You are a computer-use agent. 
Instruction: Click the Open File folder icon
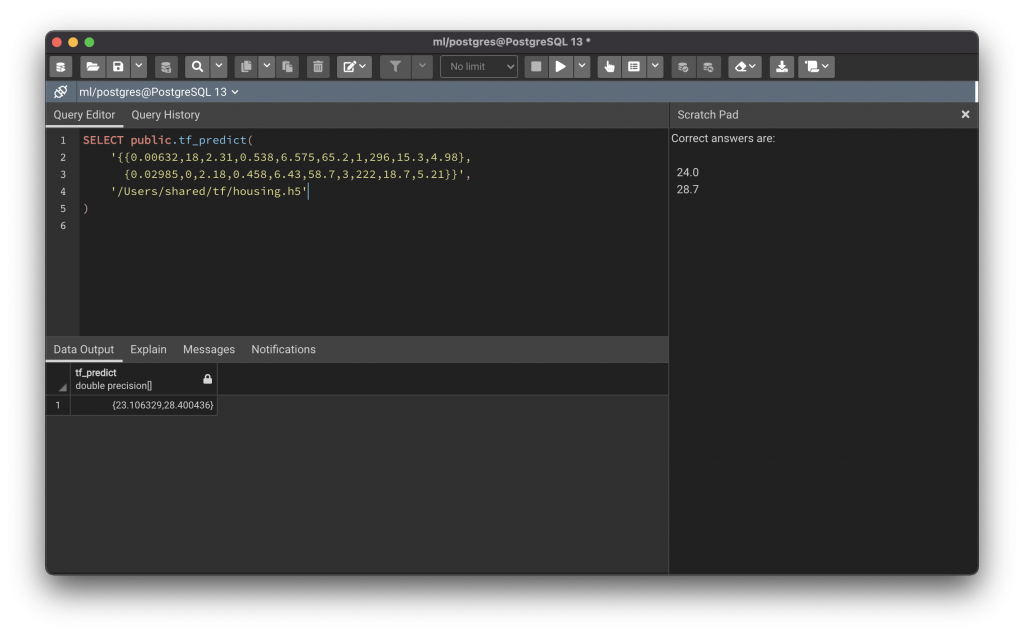click(93, 67)
